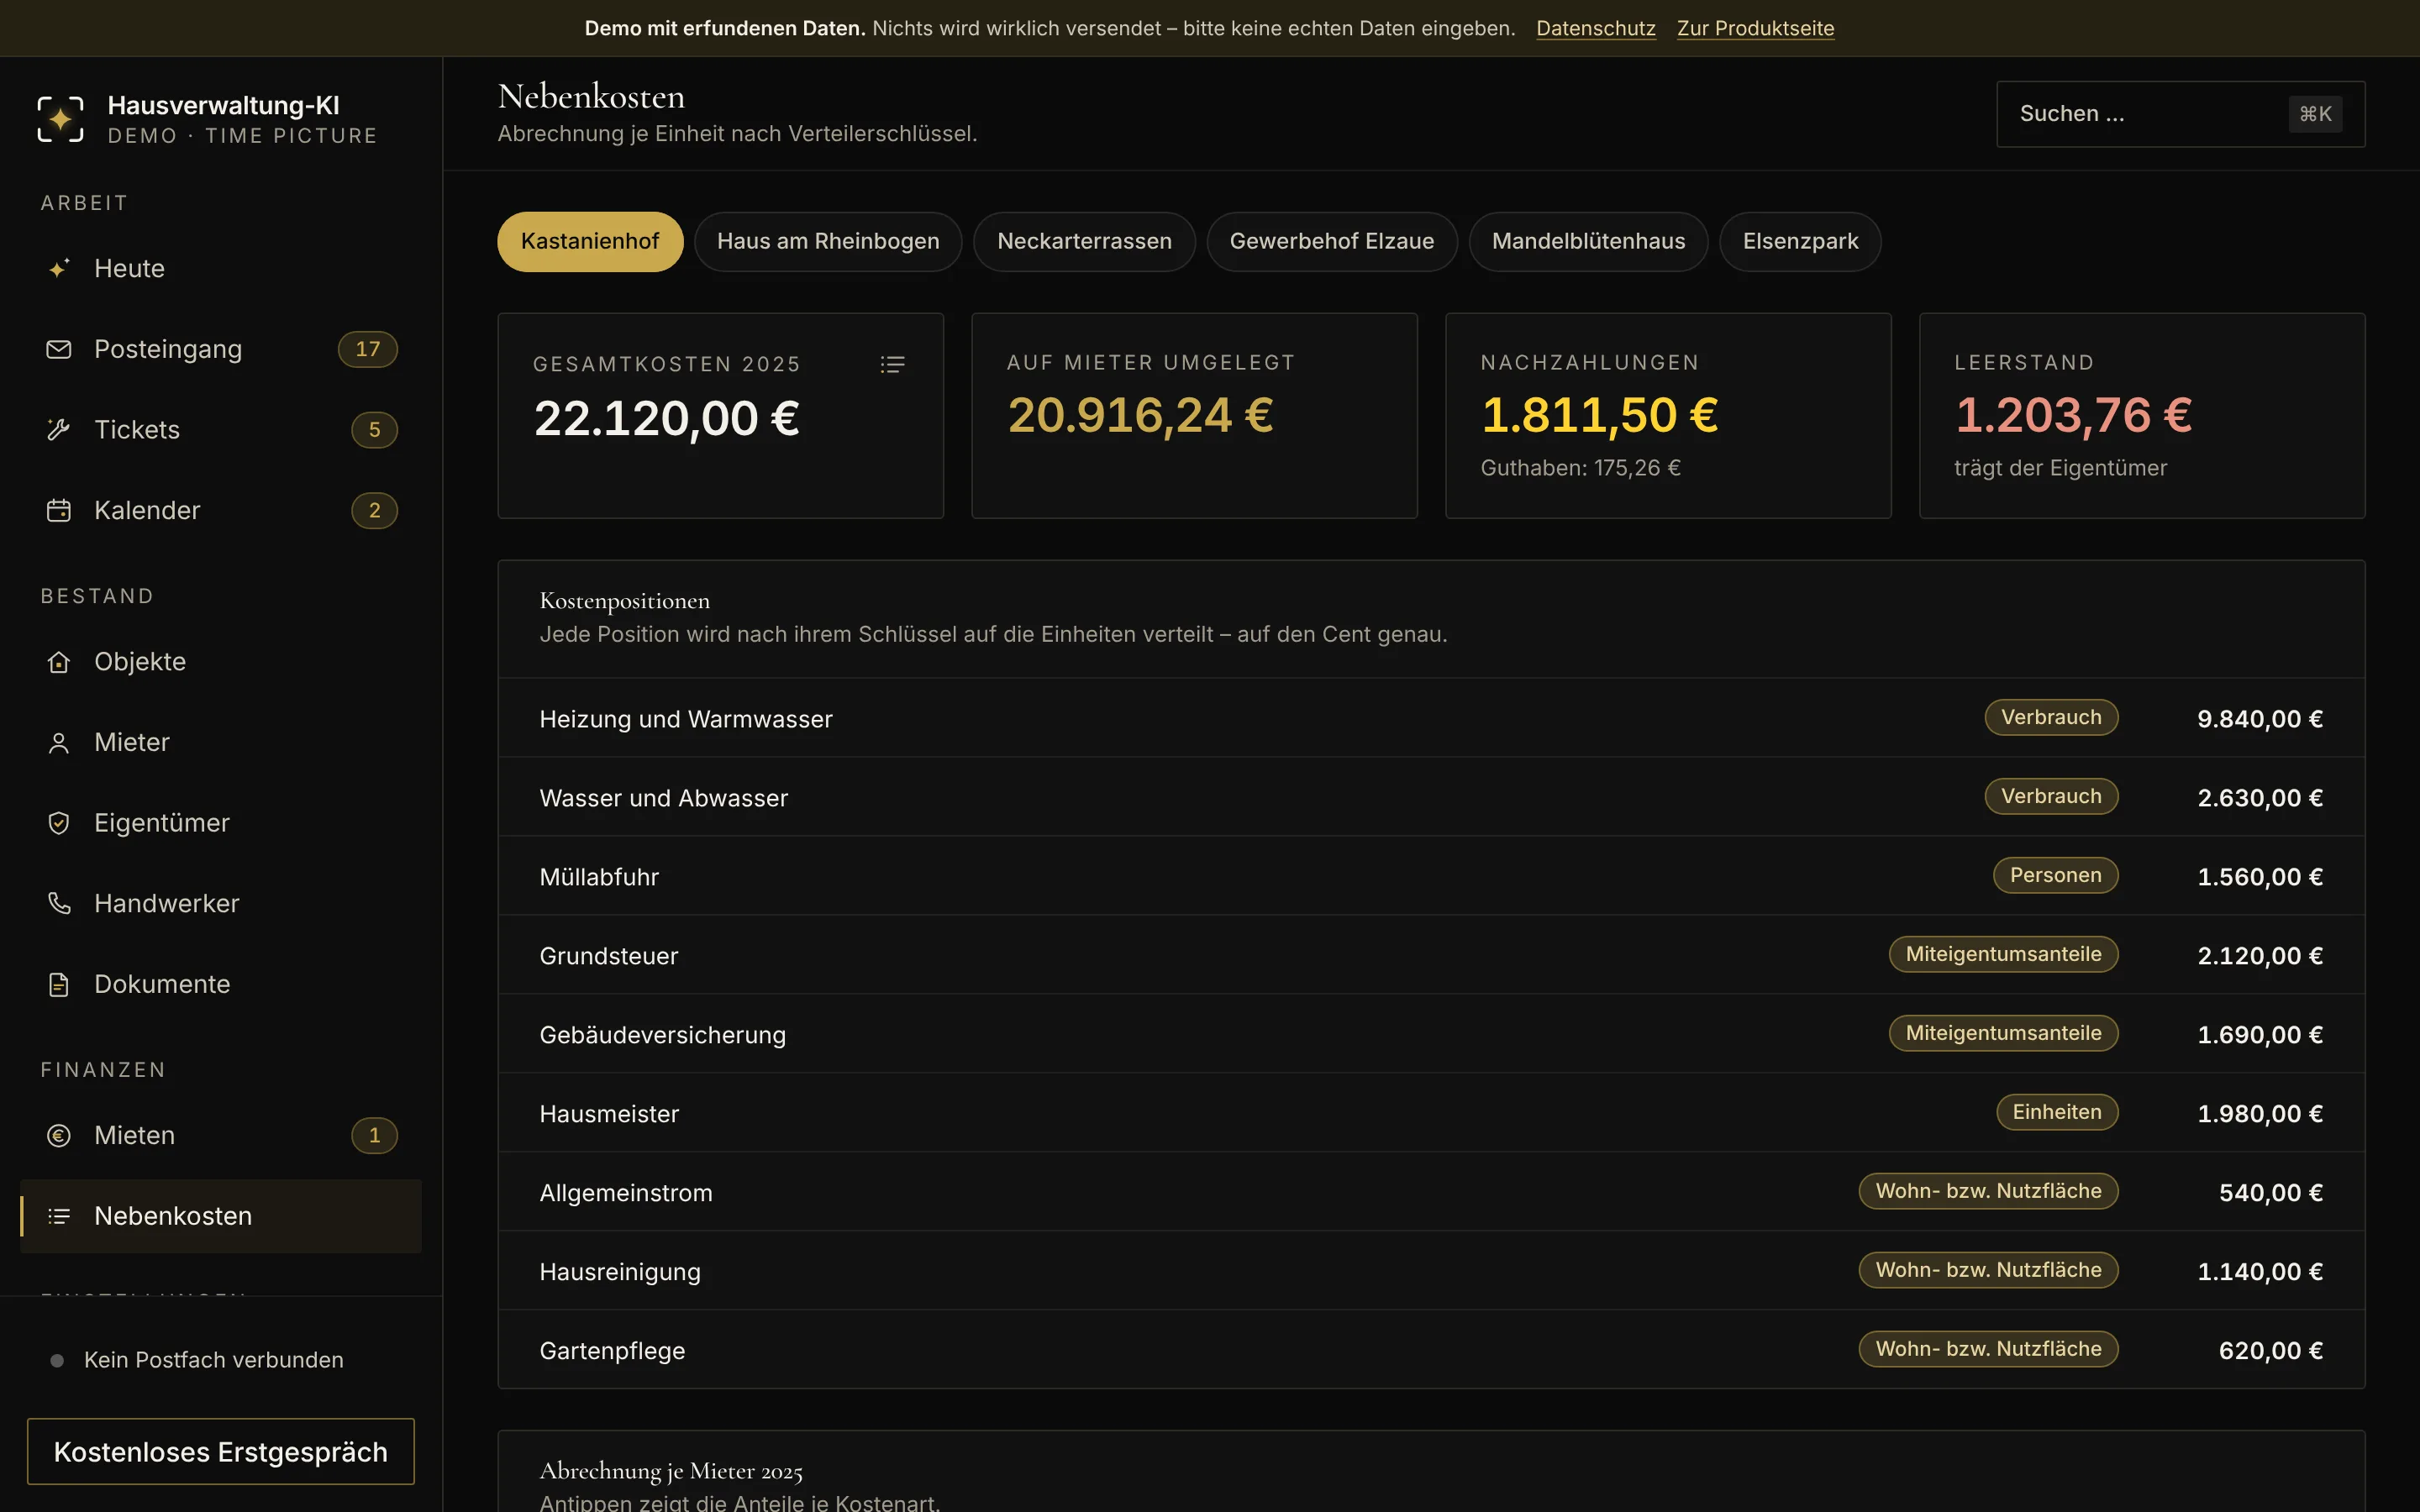This screenshot has width=2420, height=1512.
Task: Click the wrench icon beside Tickets
Action: point(59,430)
